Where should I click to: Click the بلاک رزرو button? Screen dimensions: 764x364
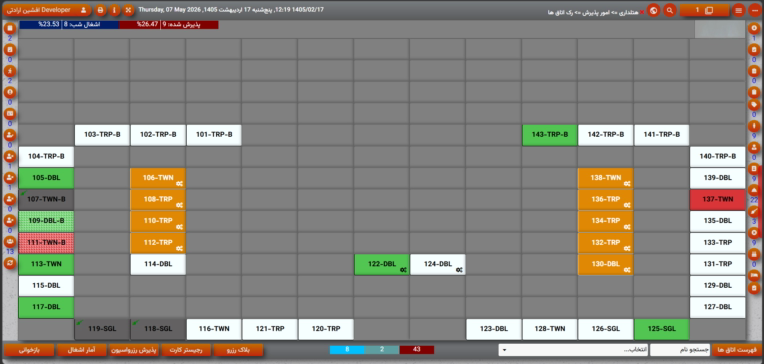(238, 350)
